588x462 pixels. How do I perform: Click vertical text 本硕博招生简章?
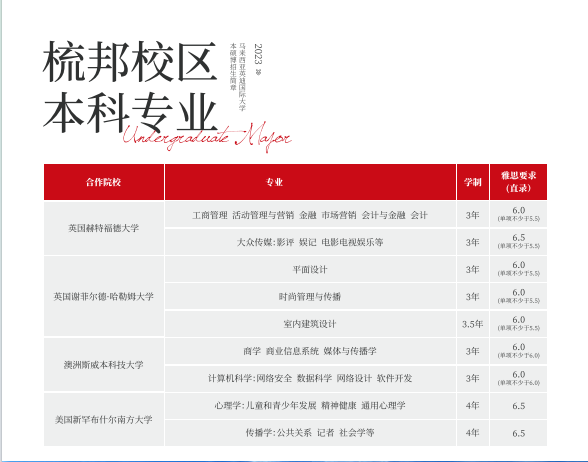[x=233, y=67]
